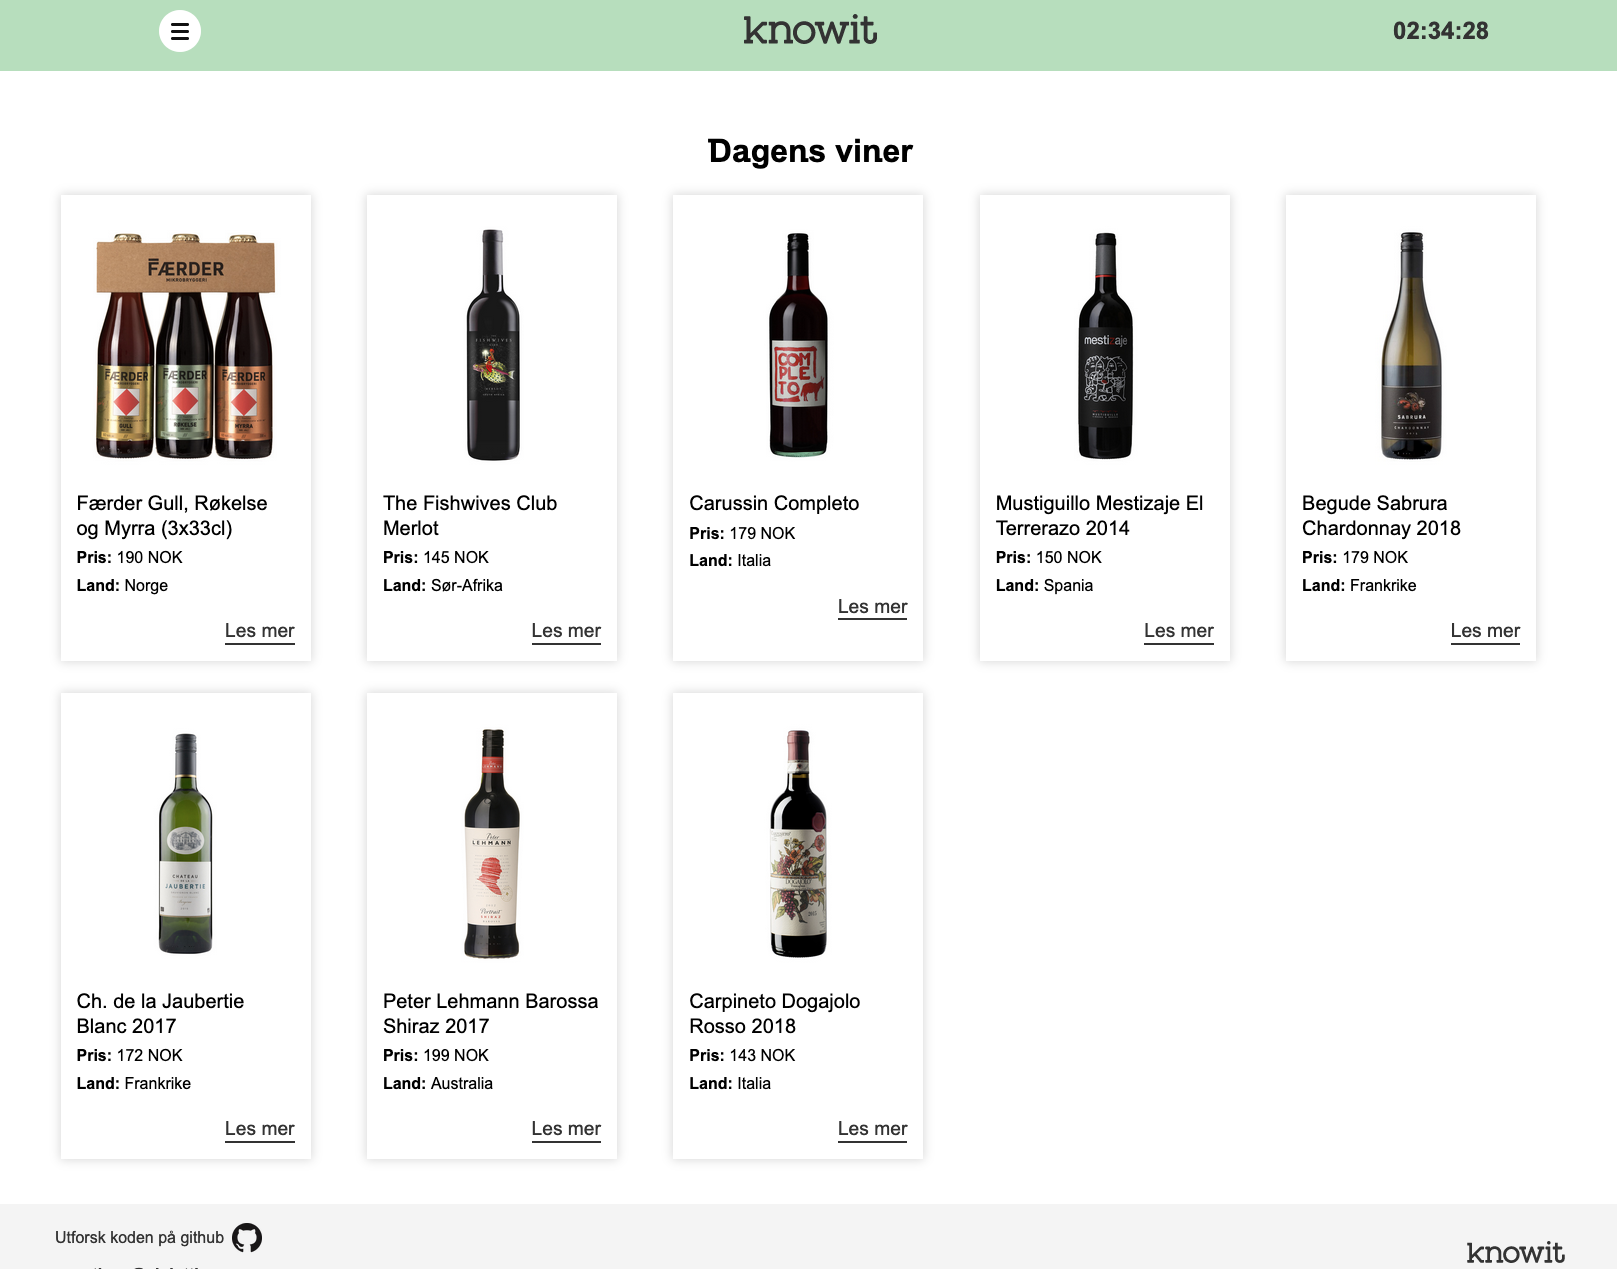Click the price 145 NOK

pyautogui.click(x=456, y=557)
